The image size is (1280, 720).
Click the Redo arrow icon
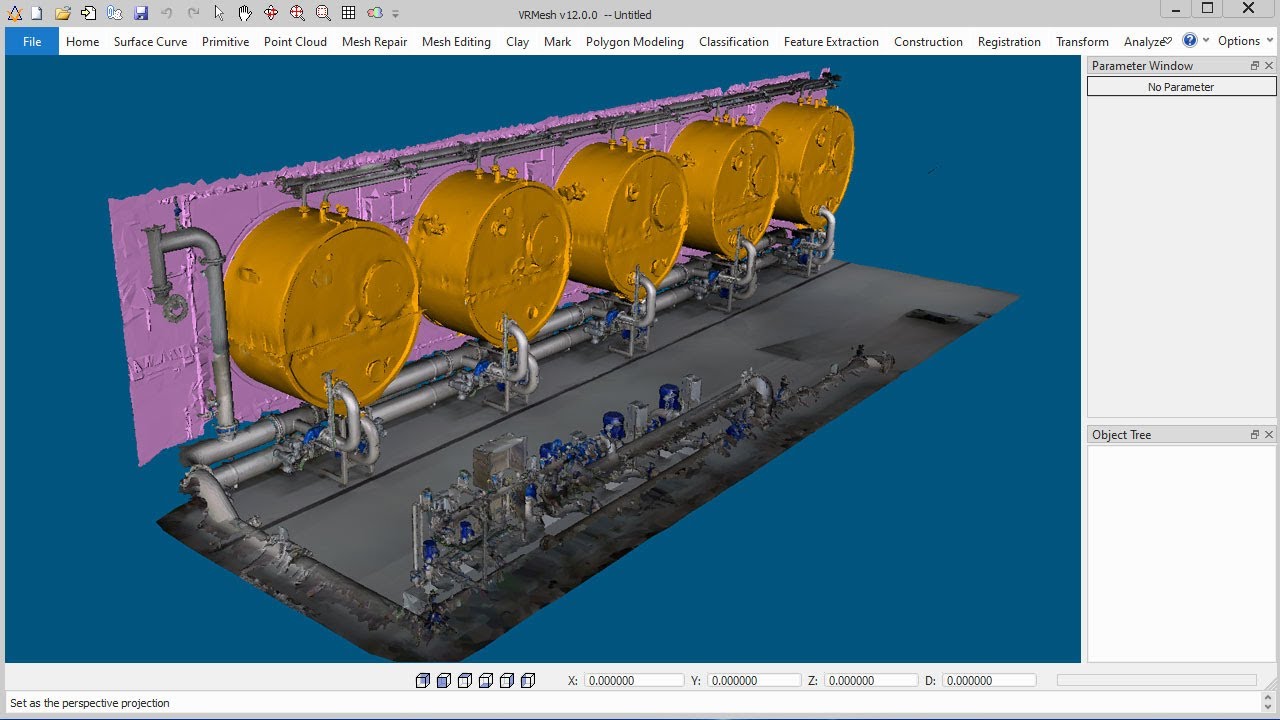click(193, 13)
